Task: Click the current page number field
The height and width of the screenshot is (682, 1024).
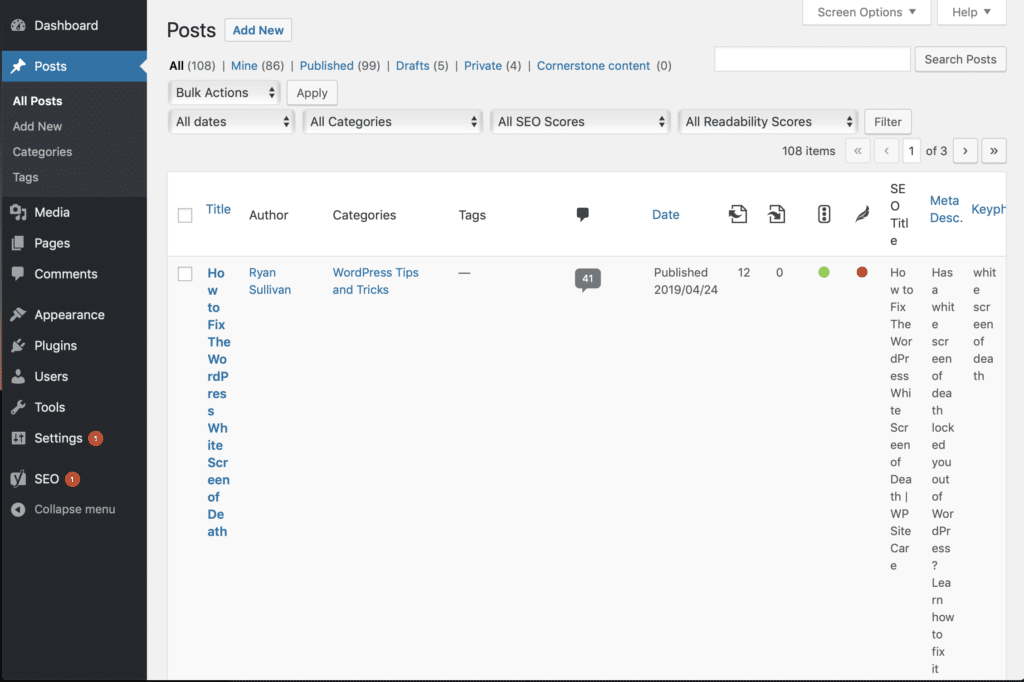Action: (911, 151)
